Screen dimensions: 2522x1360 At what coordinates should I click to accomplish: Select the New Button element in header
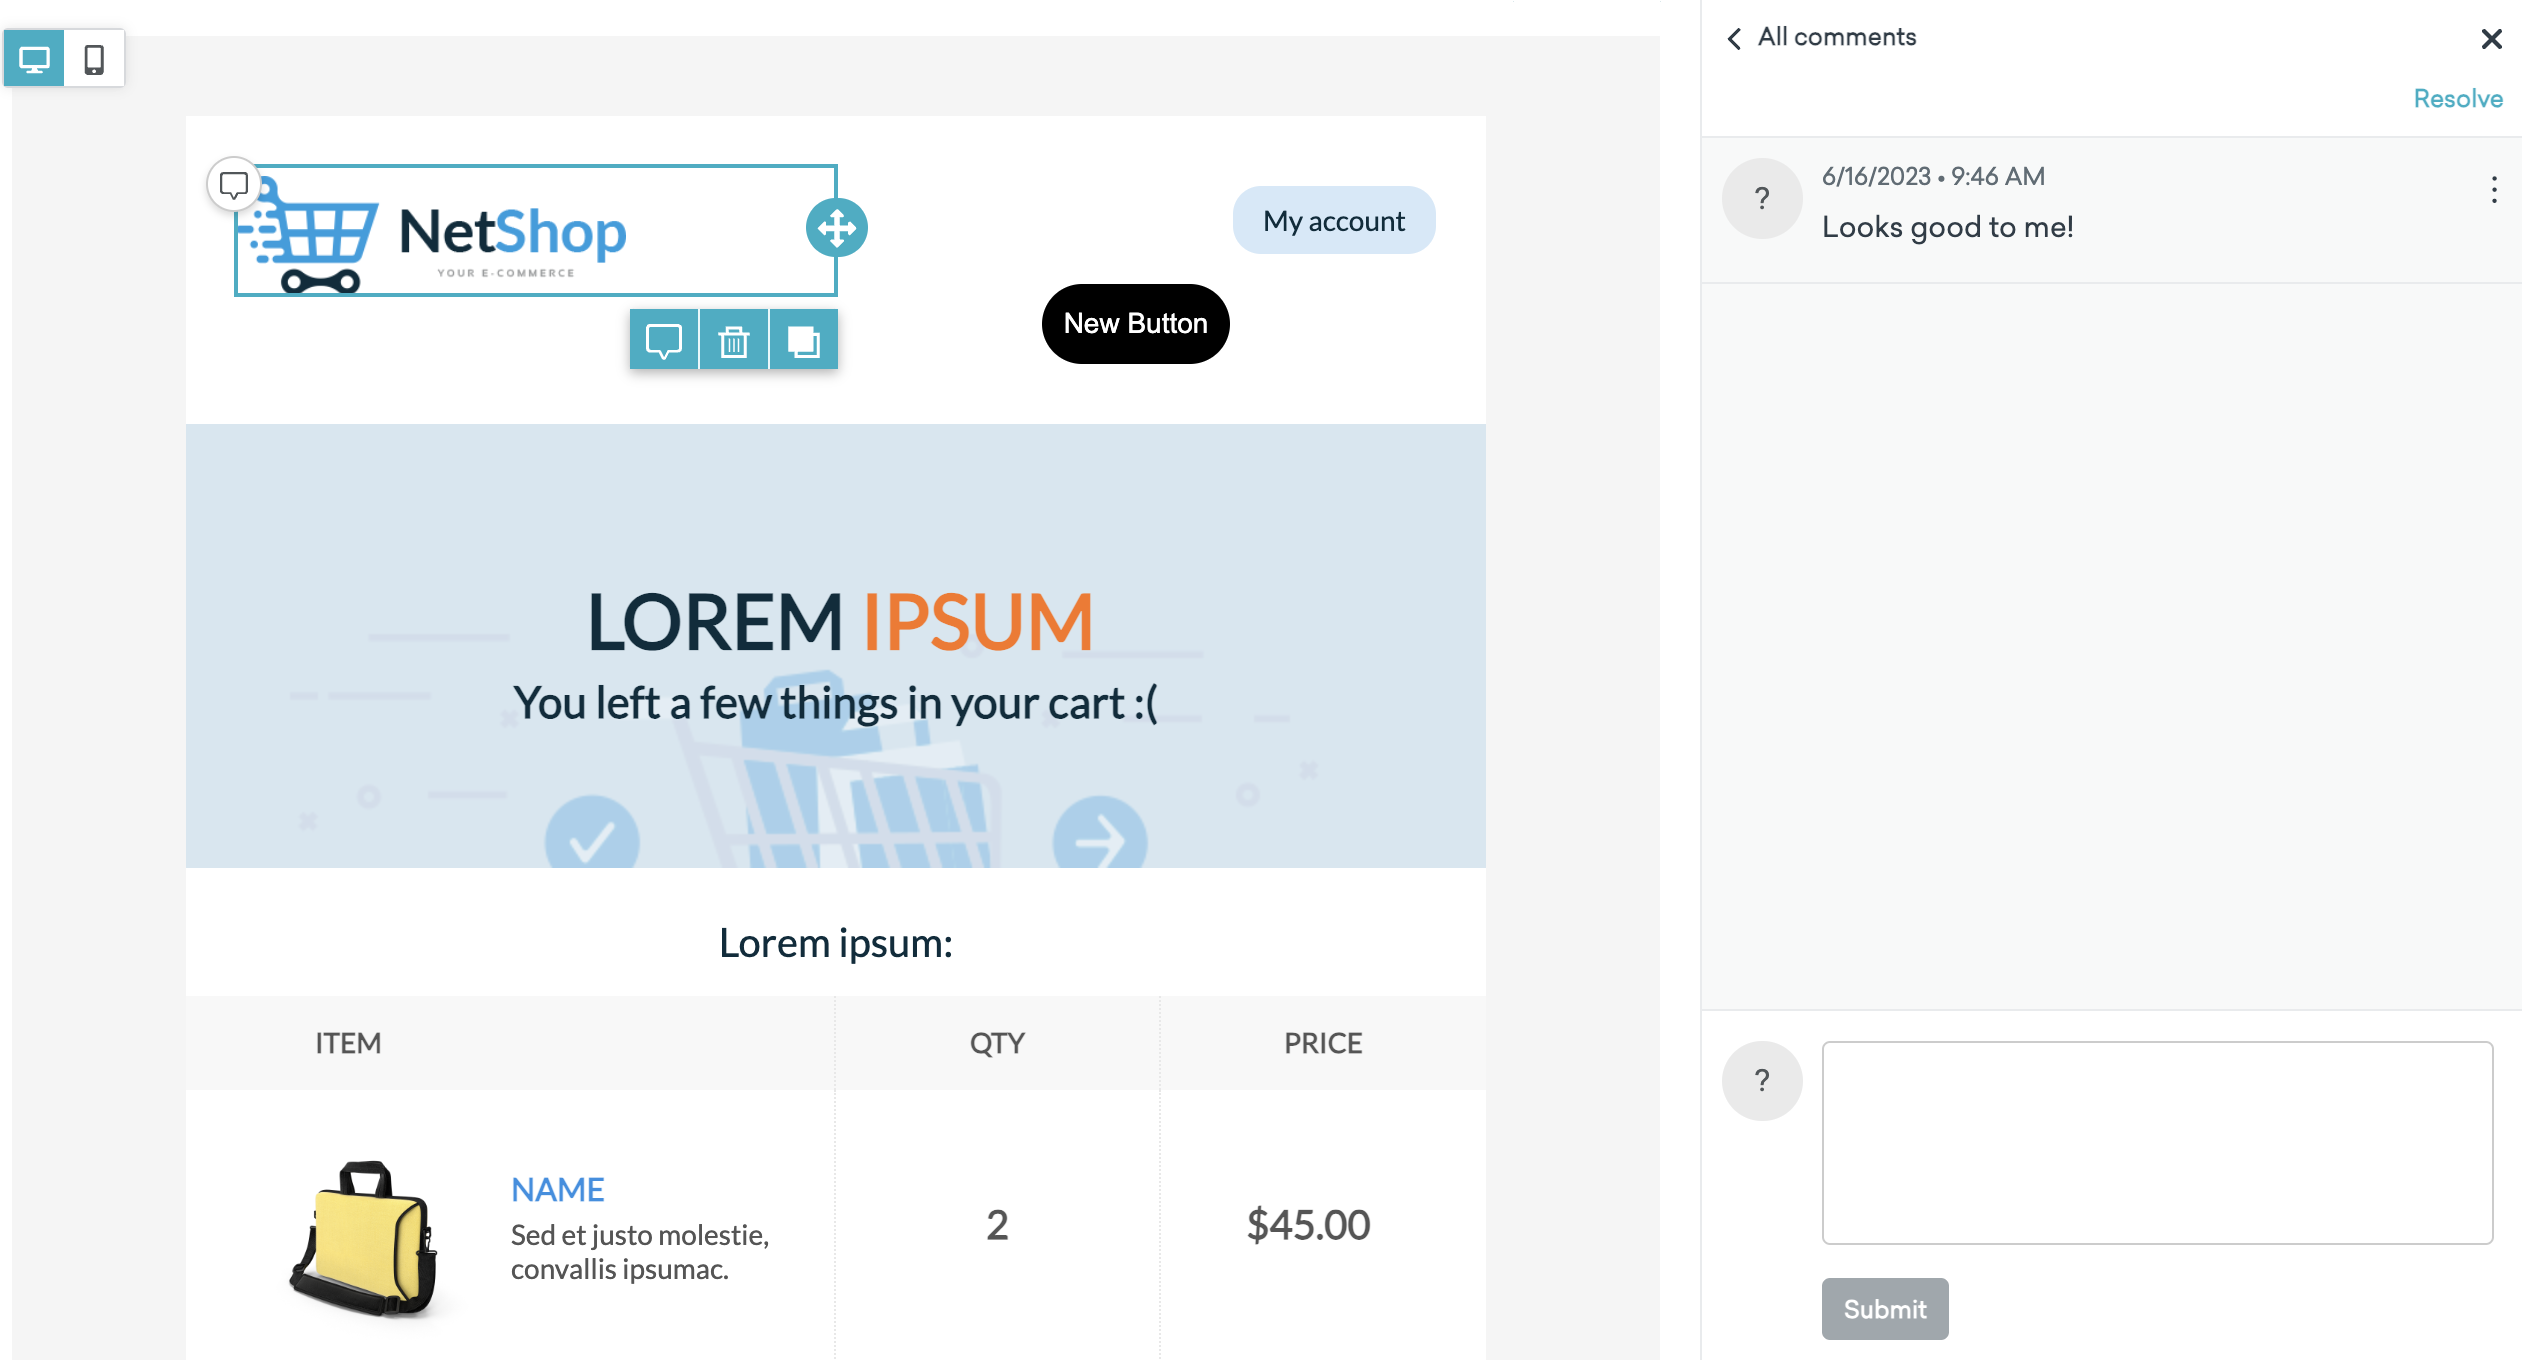pos(1137,323)
